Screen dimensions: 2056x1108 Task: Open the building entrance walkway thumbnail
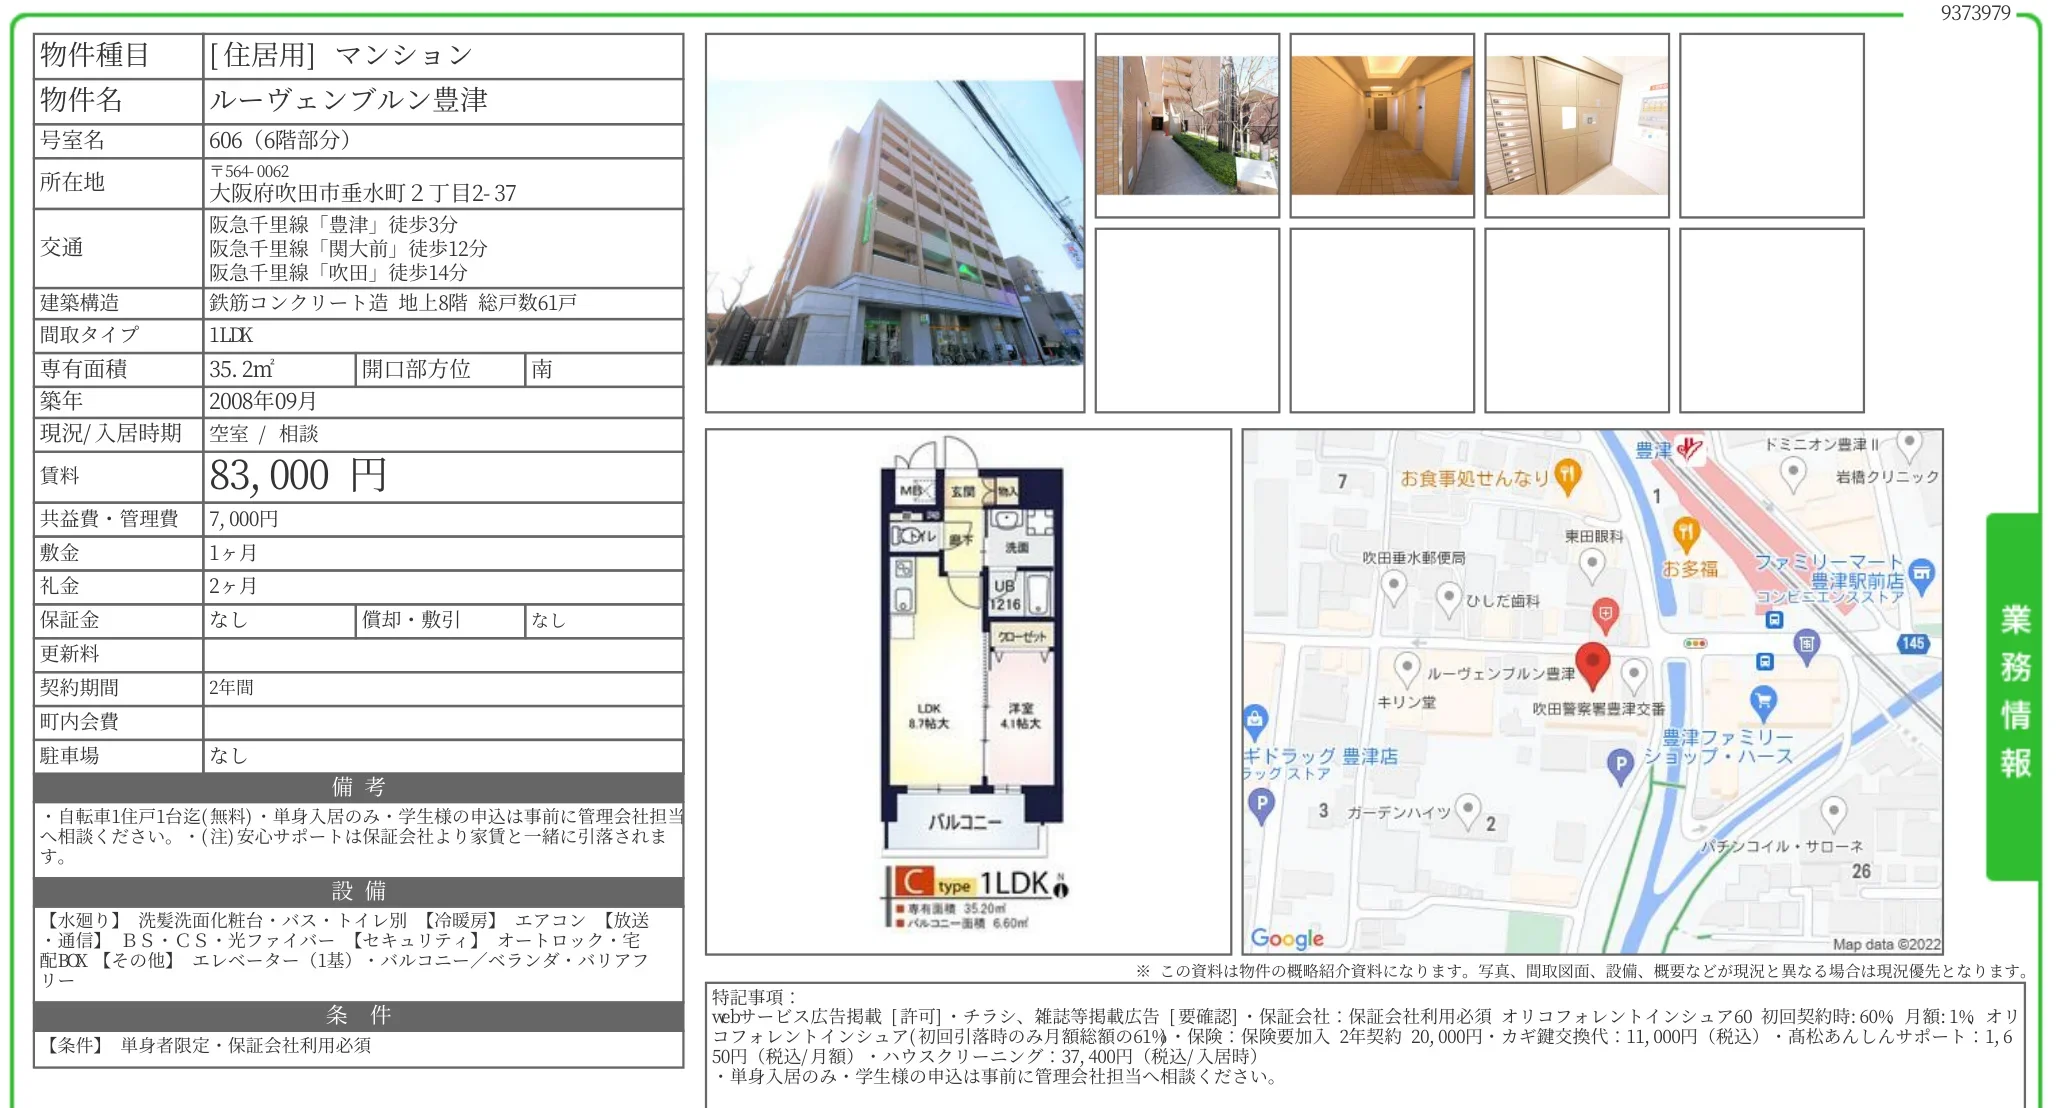point(1187,125)
